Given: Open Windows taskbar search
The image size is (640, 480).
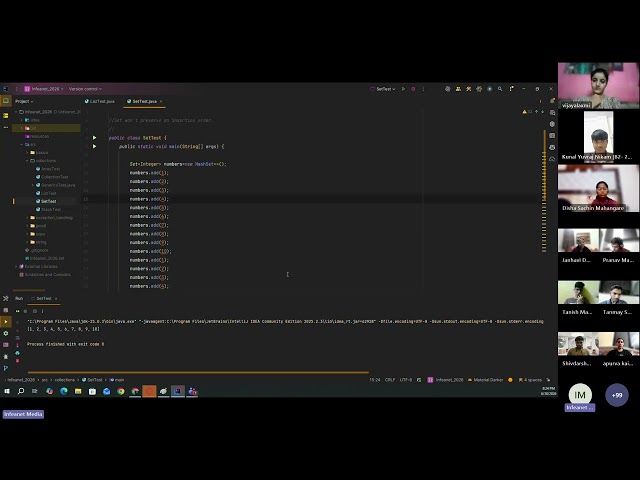Looking at the screenshot, I should (x=21, y=391).
